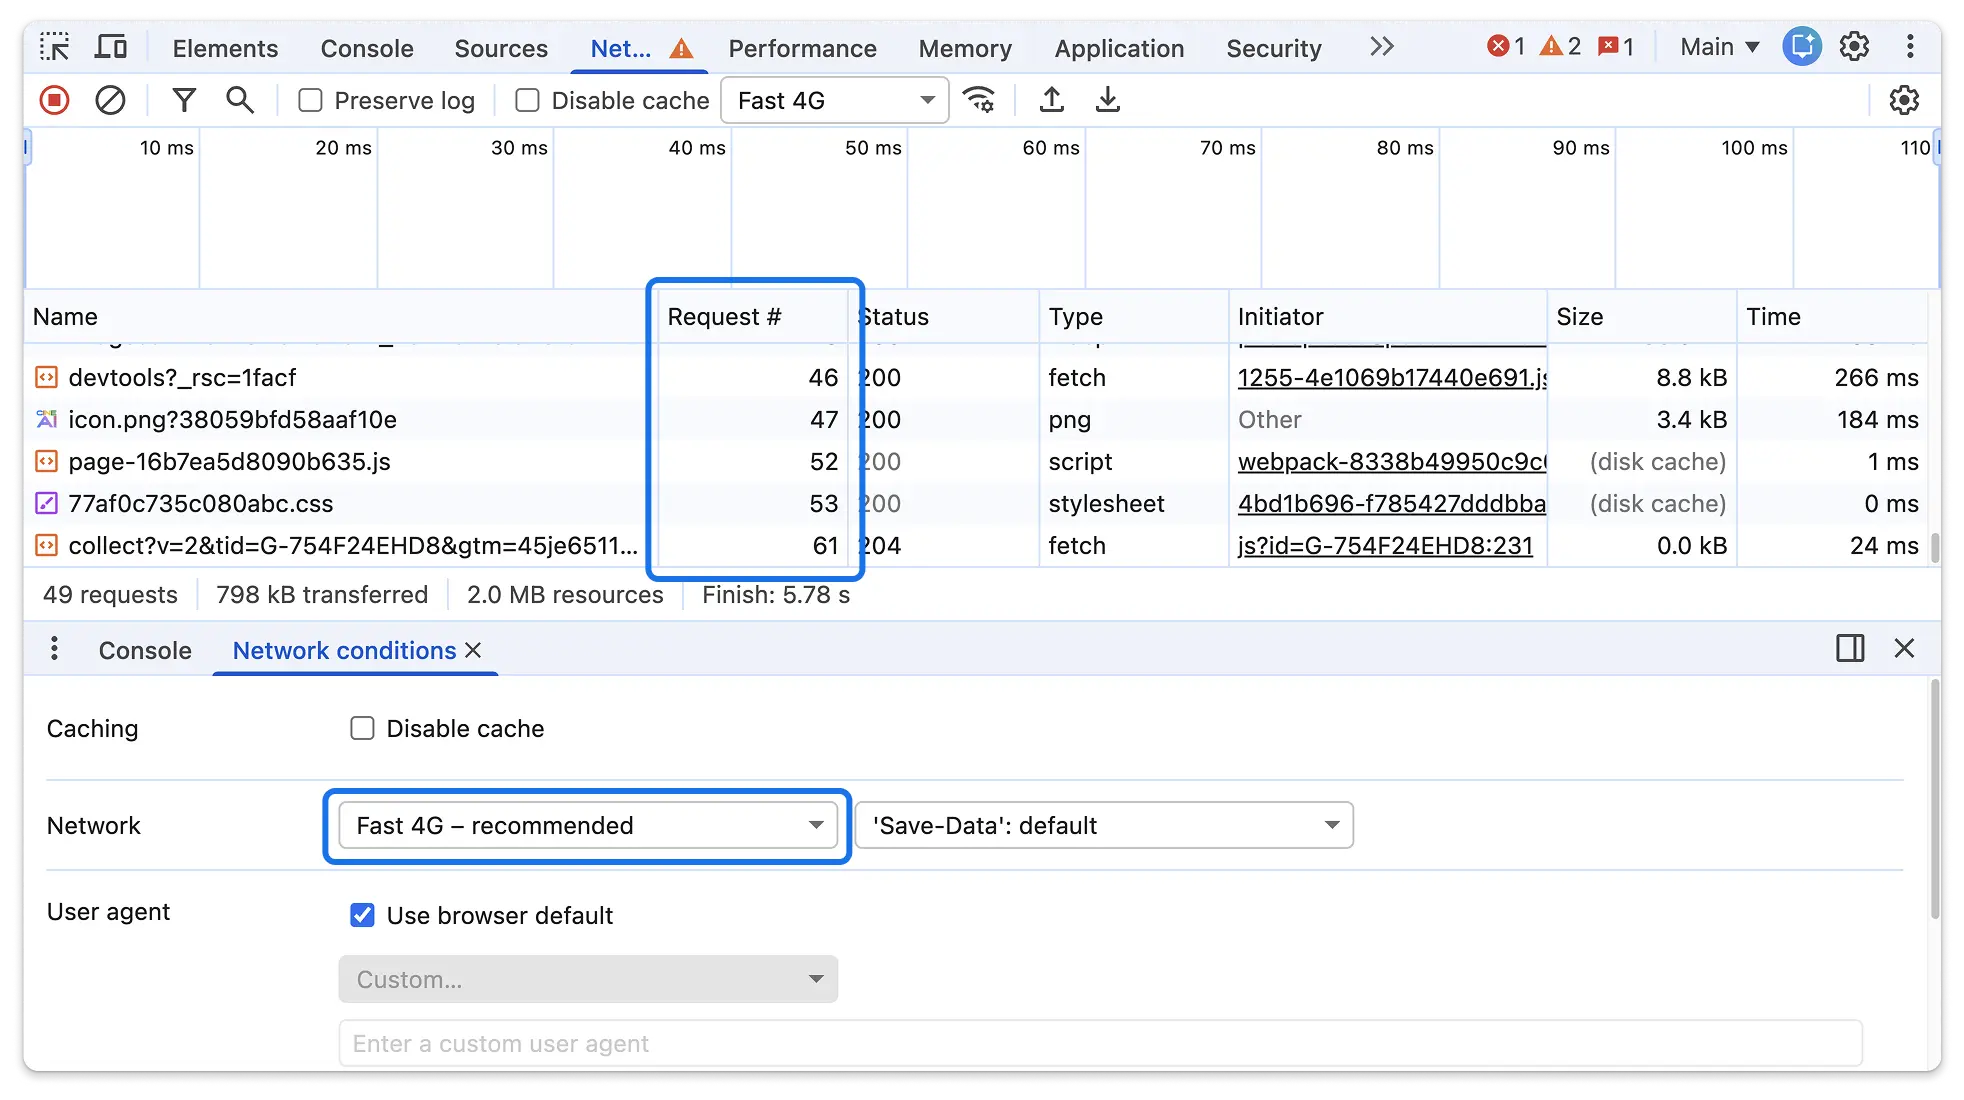Switch to the drawer Console tab
The width and height of the screenshot is (1964, 1100).
[x=145, y=650]
